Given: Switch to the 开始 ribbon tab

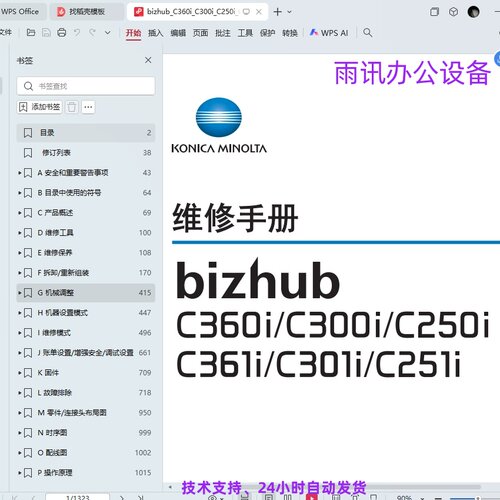Looking at the screenshot, I should [133, 33].
